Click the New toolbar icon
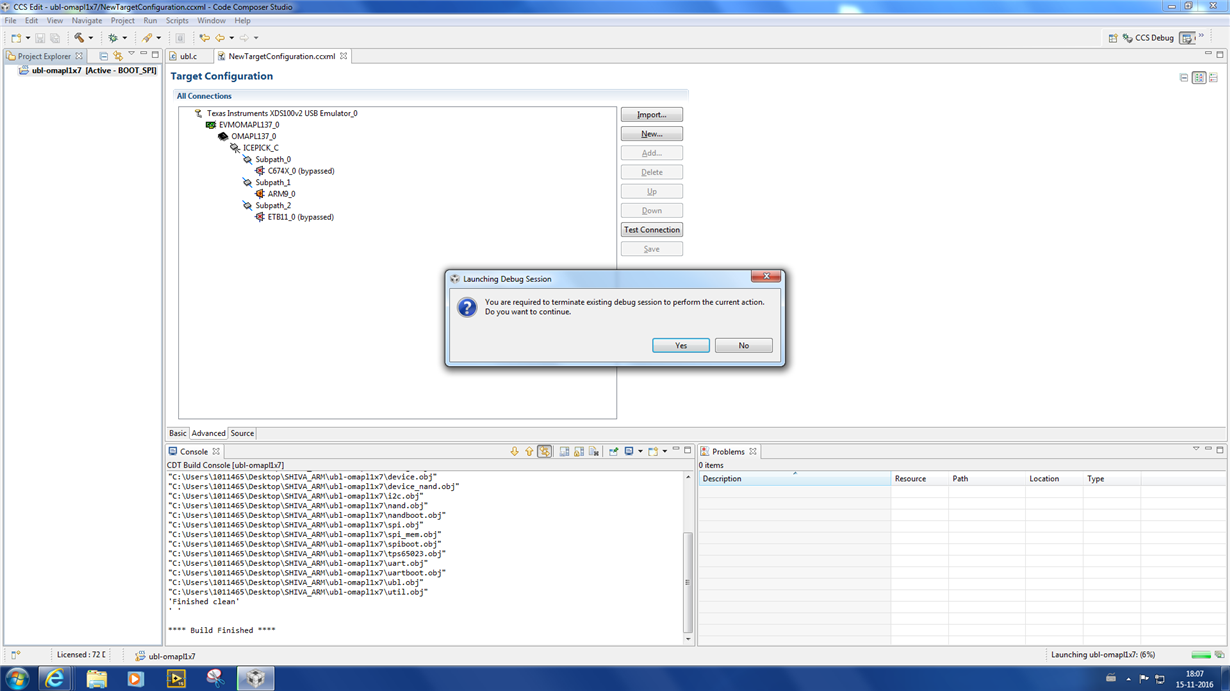The width and height of the screenshot is (1230, 691). tap(16, 38)
